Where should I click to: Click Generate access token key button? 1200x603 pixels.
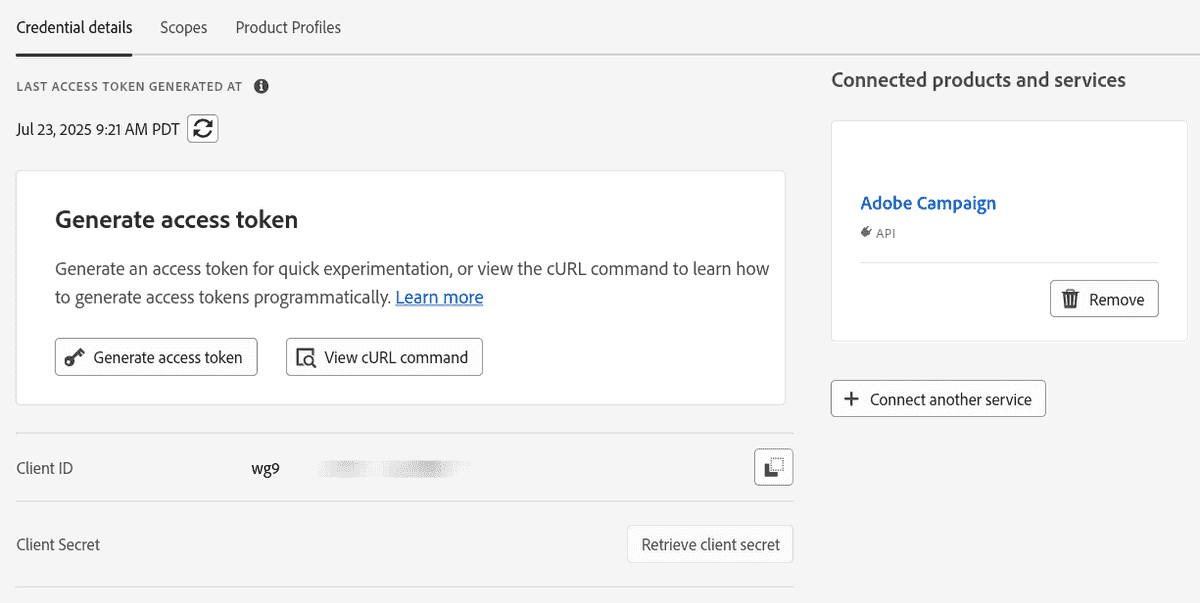tap(156, 357)
